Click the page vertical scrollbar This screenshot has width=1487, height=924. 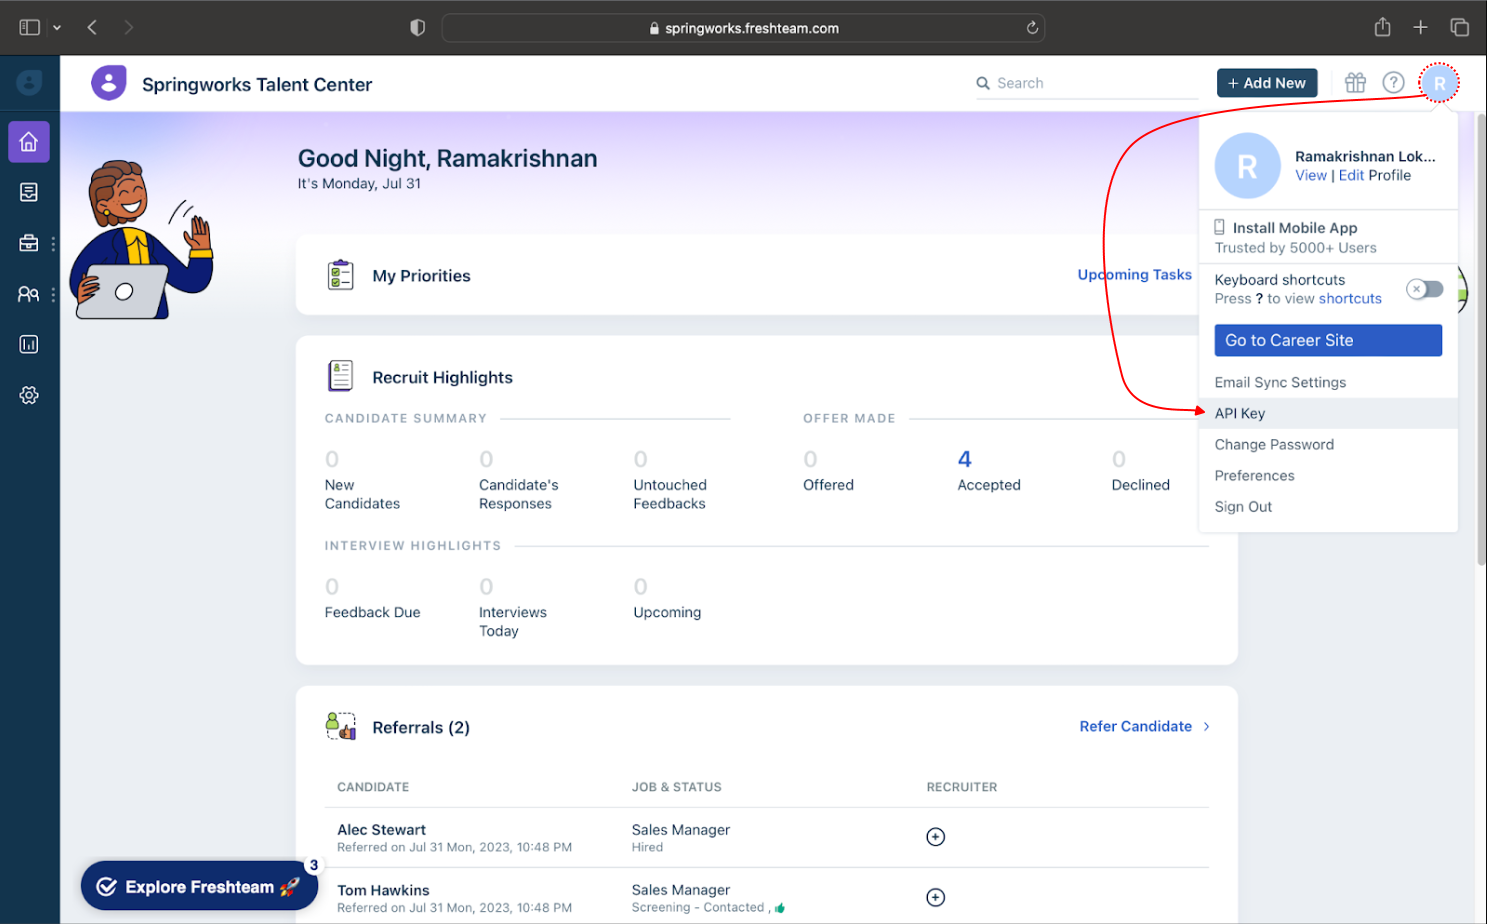(x=1481, y=340)
